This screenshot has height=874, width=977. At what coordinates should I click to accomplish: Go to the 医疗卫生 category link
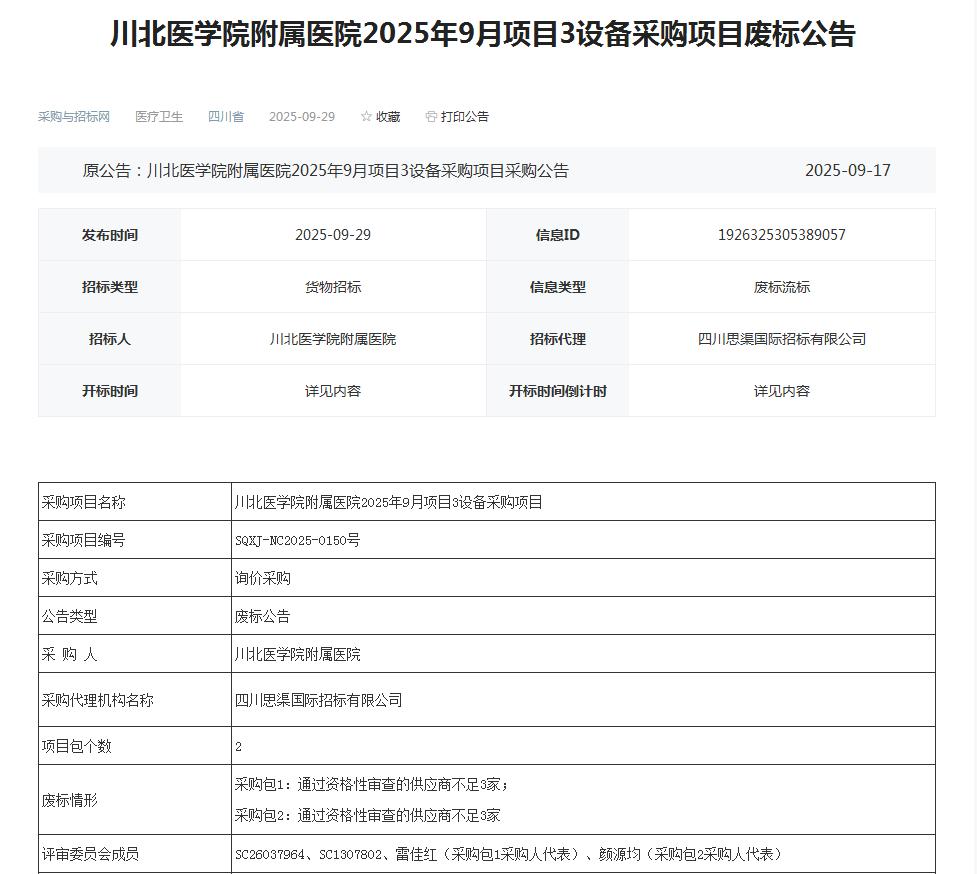(159, 117)
